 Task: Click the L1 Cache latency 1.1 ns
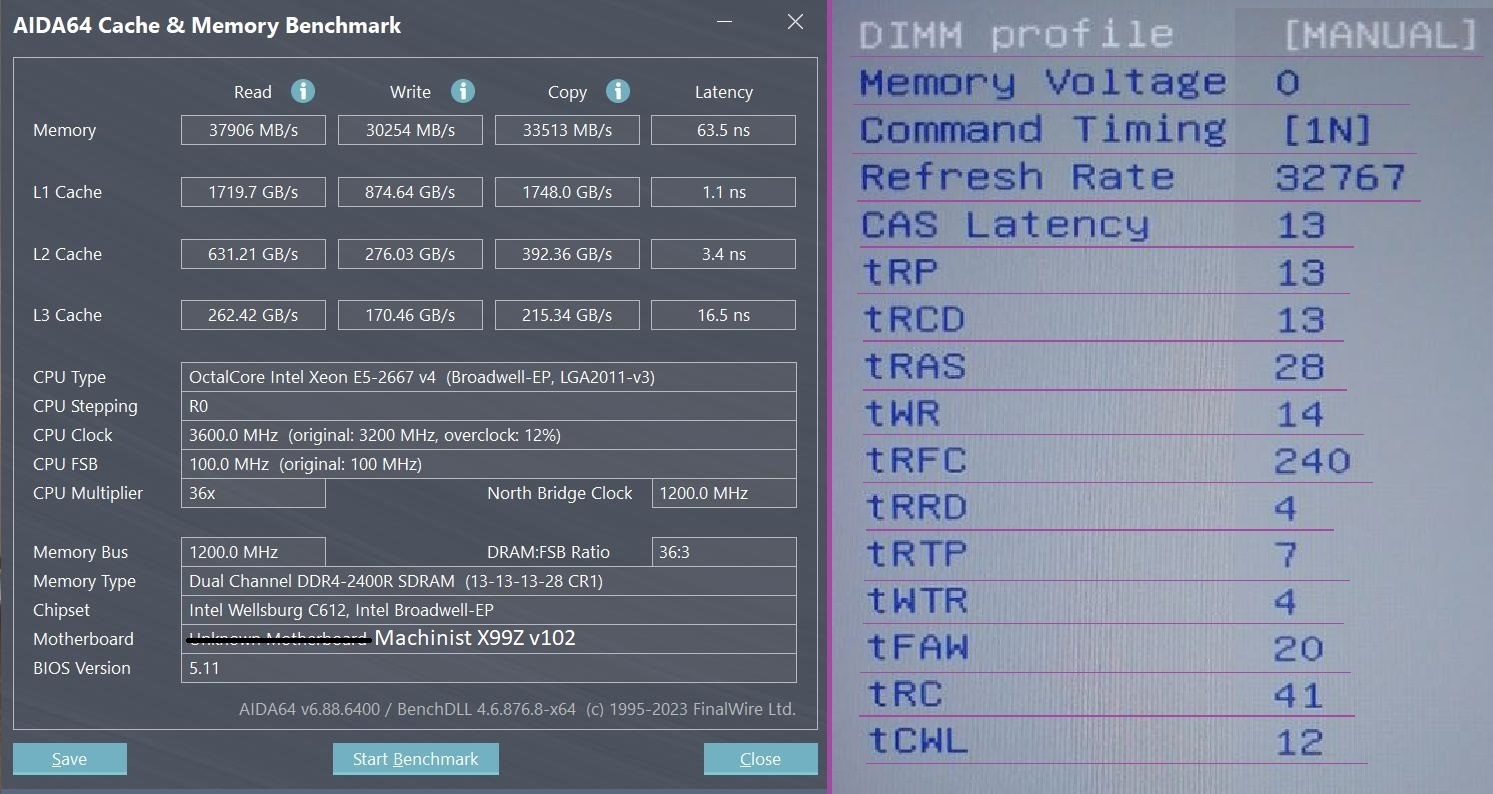(724, 192)
